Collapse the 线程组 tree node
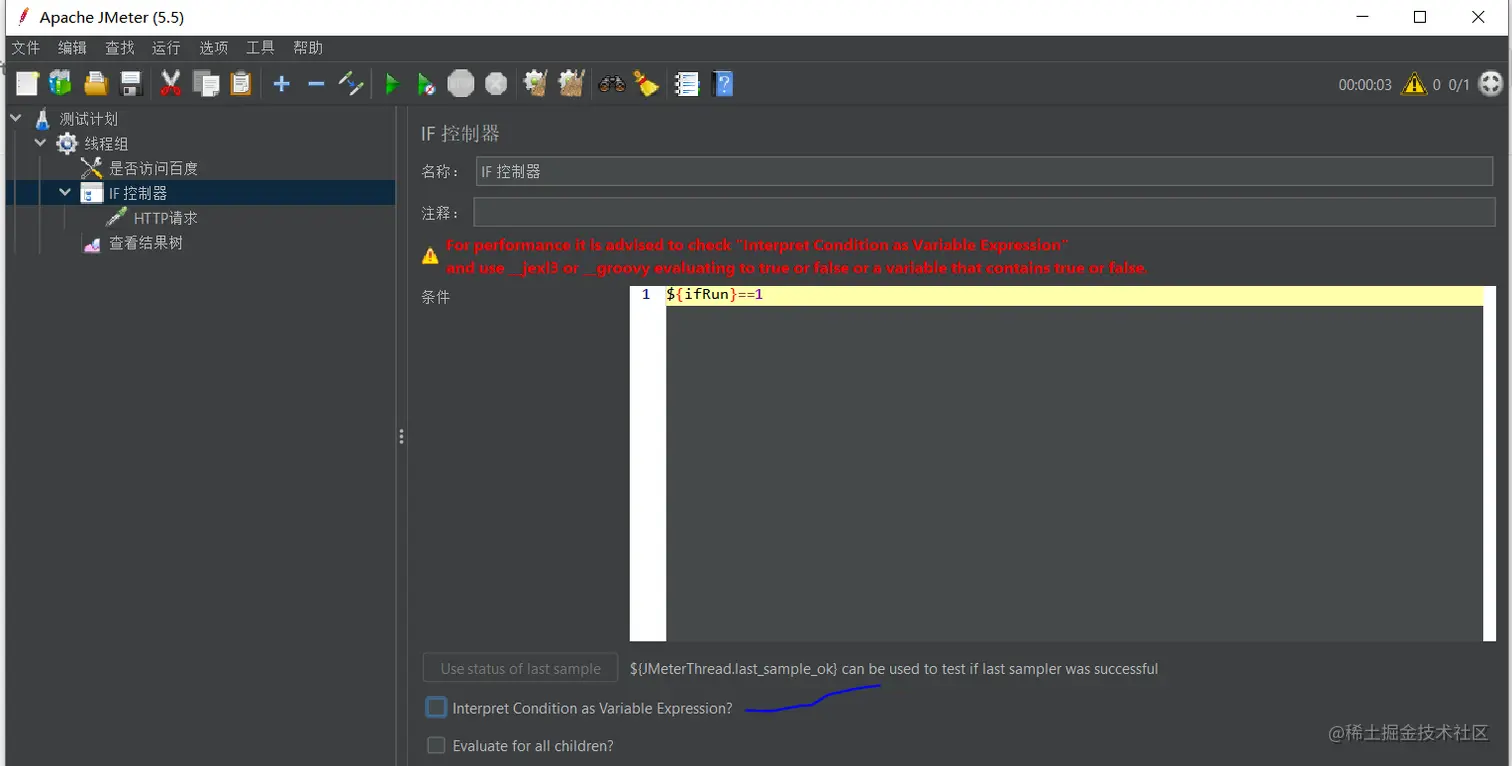Screen dimensions: 1512x766 point(41,143)
